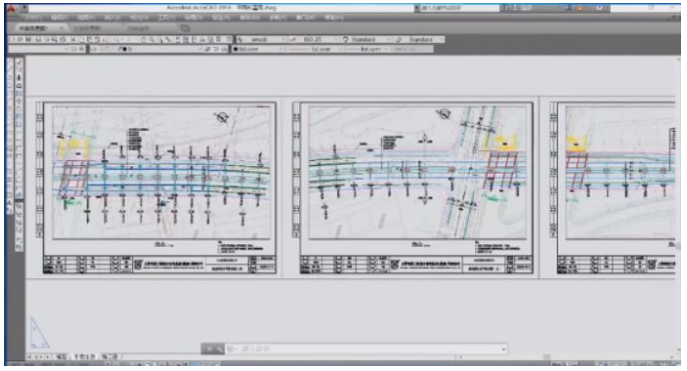
Task: Select the north arrow in first sheet
Action: (221, 117)
